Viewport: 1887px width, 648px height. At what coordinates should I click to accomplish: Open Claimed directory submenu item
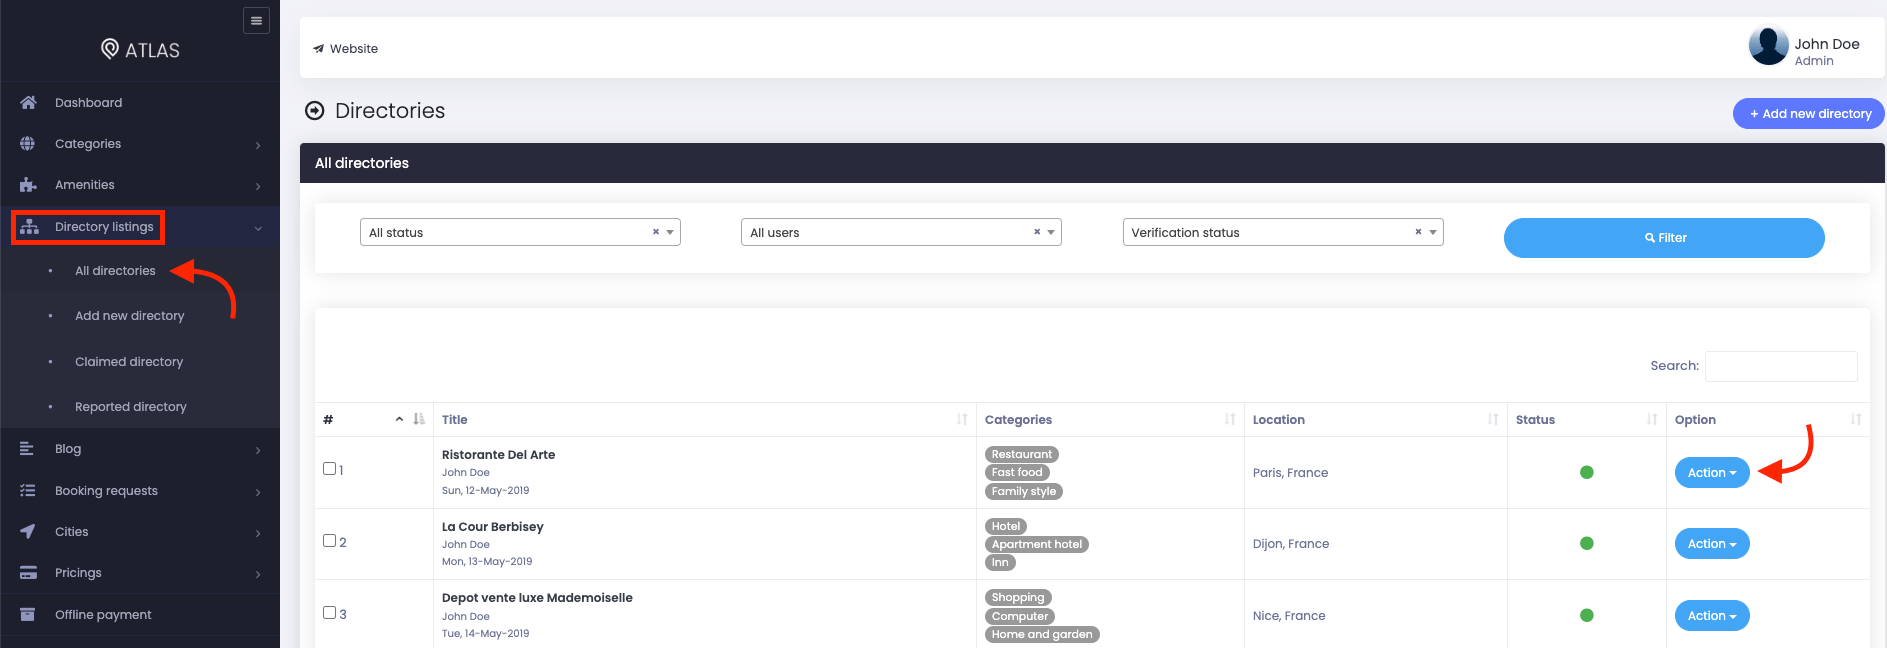pyautogui.click(x=129, y=362)
